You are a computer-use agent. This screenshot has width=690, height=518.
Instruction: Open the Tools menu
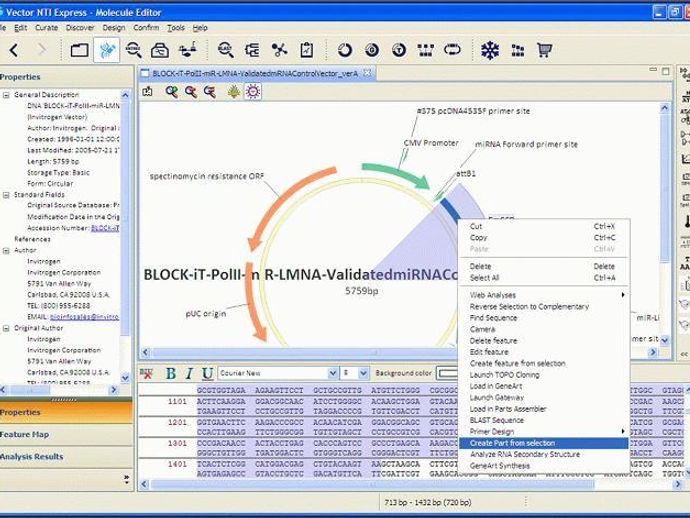pyautogui.click(x=176, y=28)
